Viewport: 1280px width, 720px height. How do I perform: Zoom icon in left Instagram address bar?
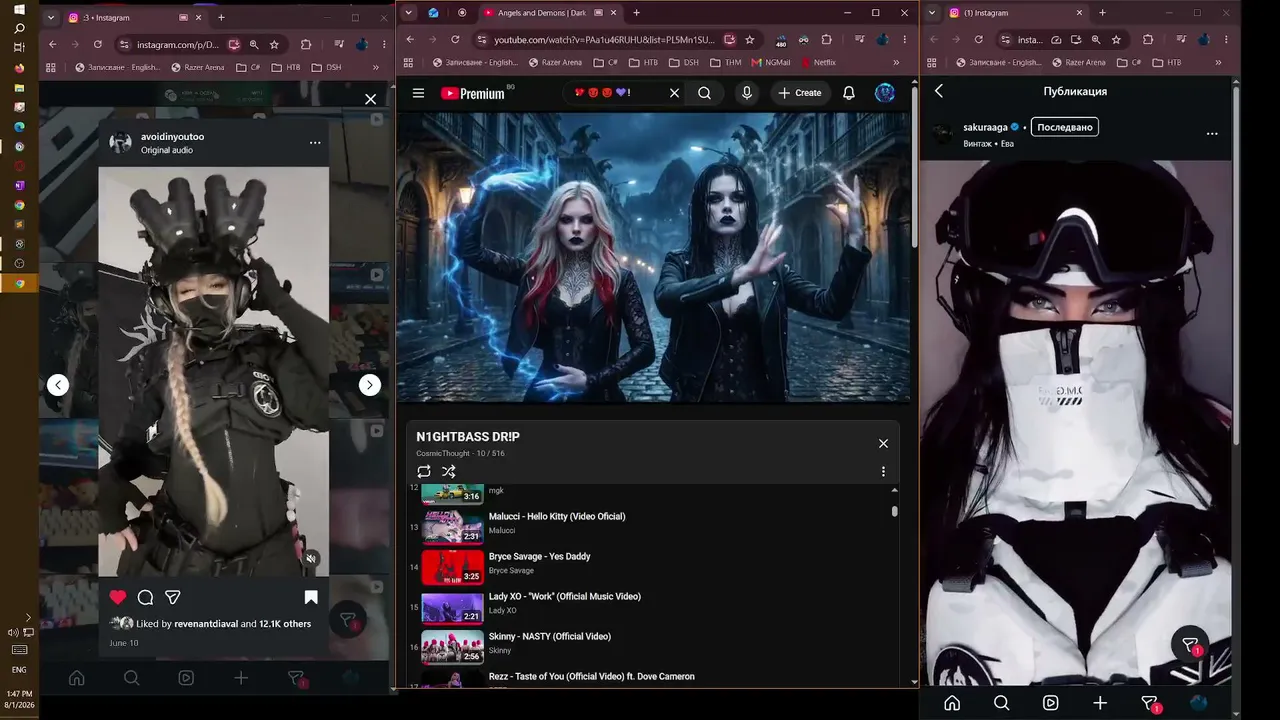pyautogui.click(x=254, y=45)
